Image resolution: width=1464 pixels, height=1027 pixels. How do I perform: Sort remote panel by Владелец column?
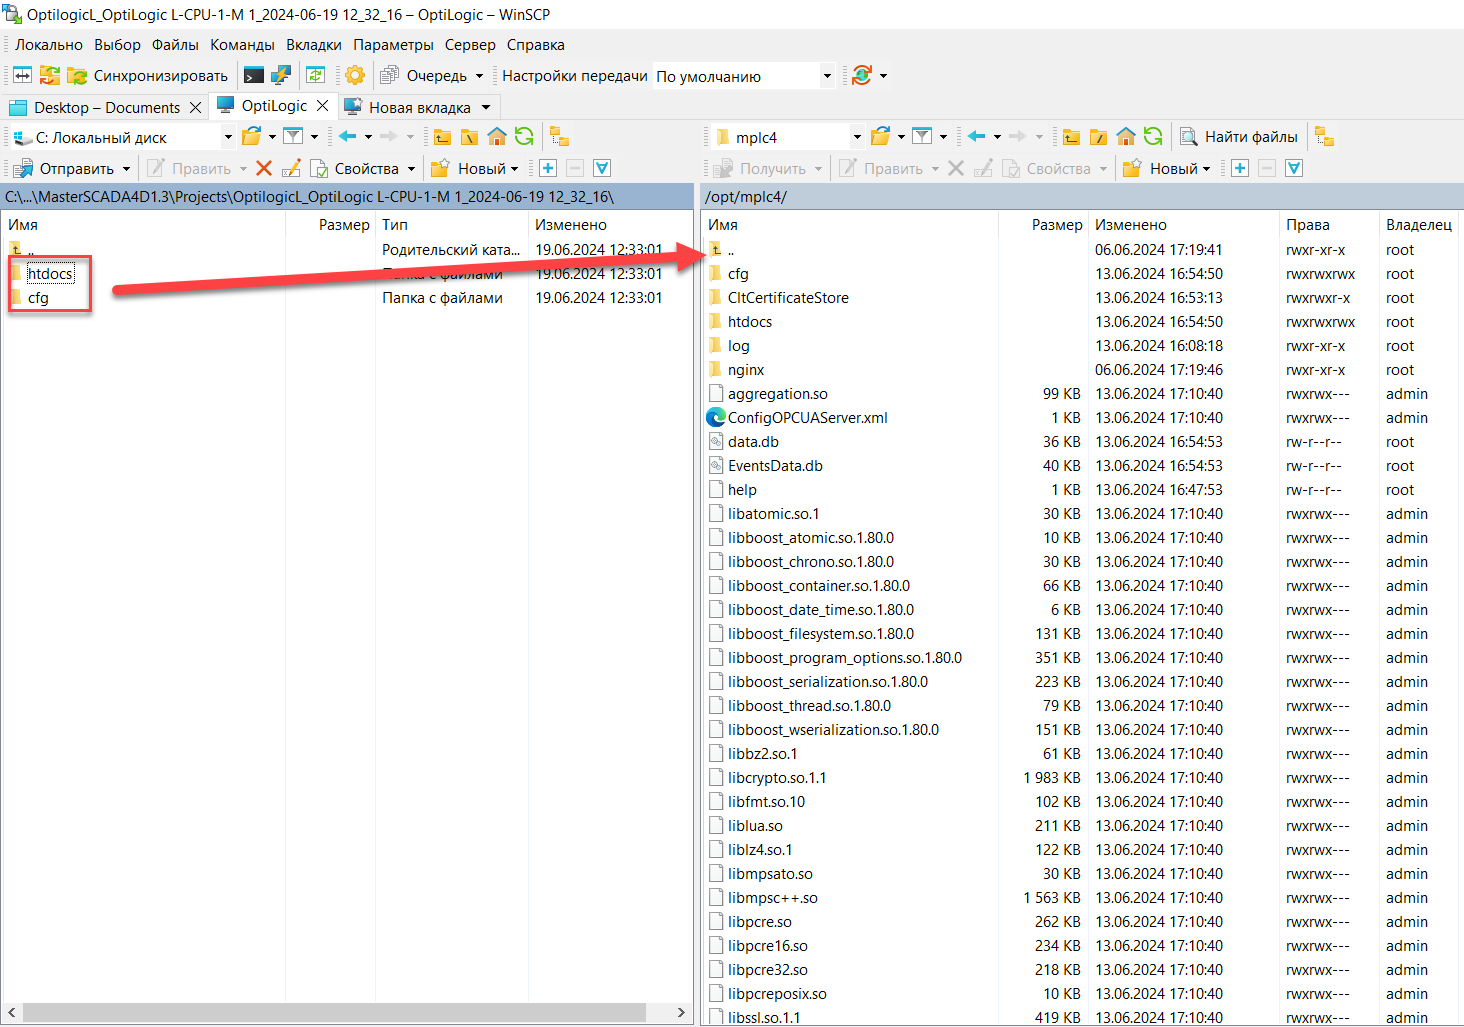(x=1419, y=224)
